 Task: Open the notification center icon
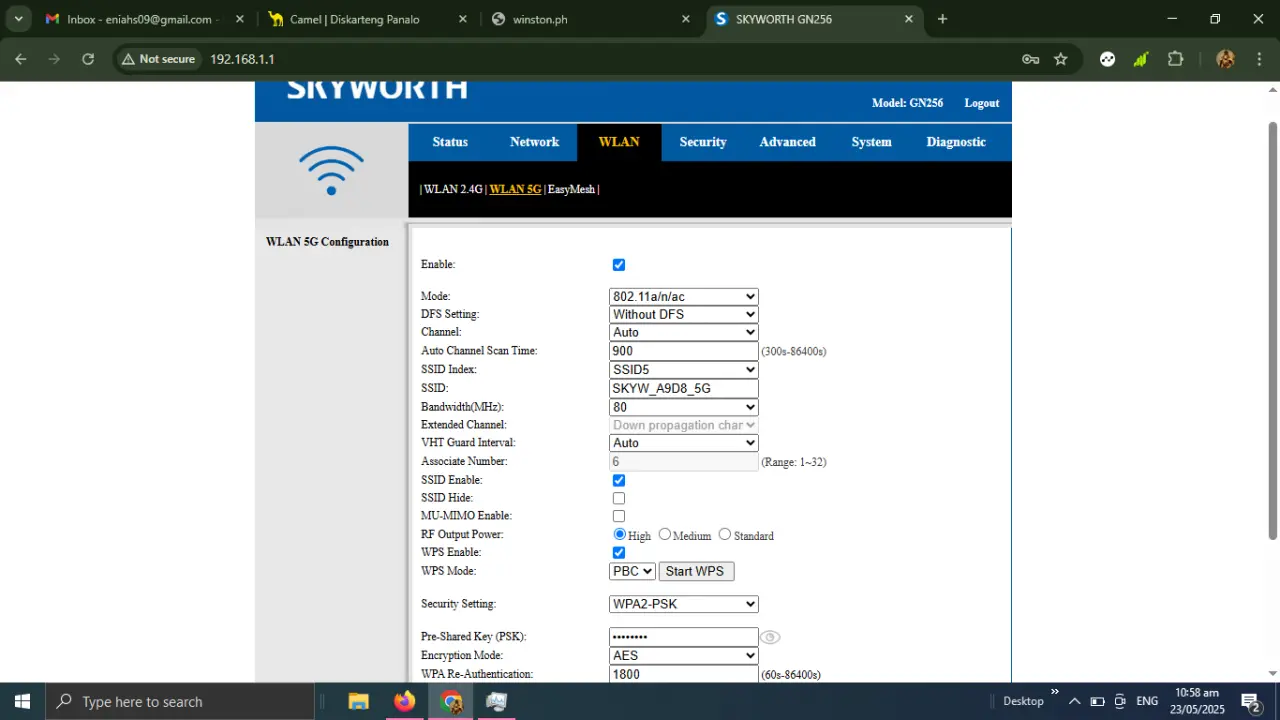1250,701
